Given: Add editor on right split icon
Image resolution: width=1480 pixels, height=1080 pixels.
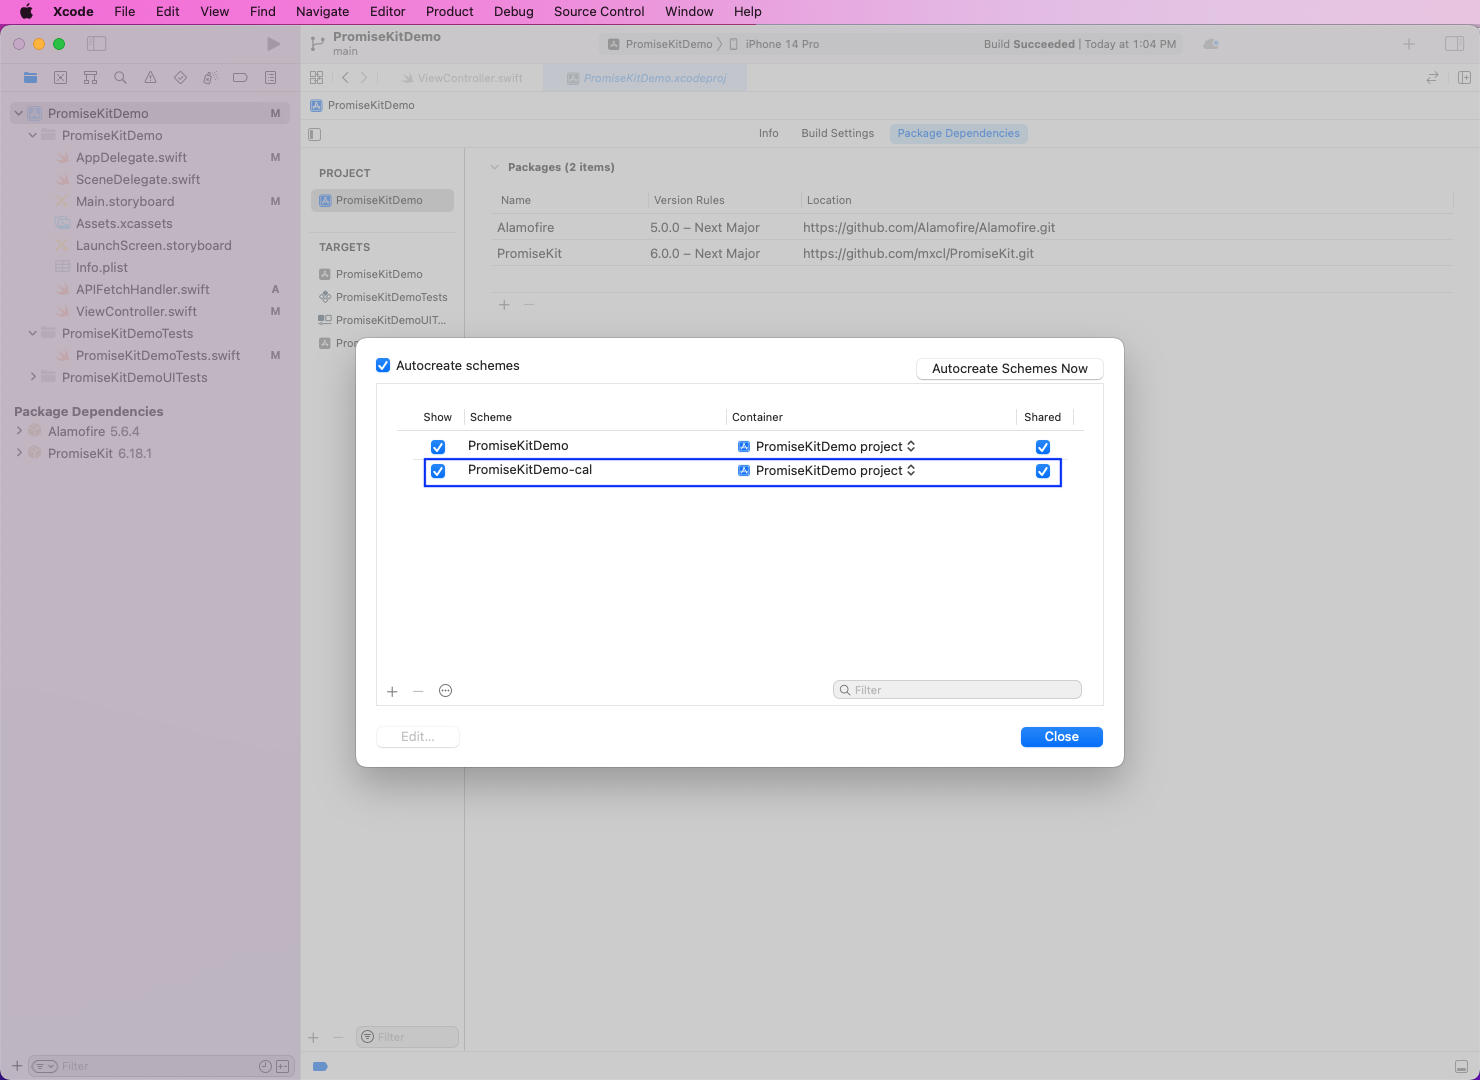Looking at the screenshot, I should point(1464,77).
